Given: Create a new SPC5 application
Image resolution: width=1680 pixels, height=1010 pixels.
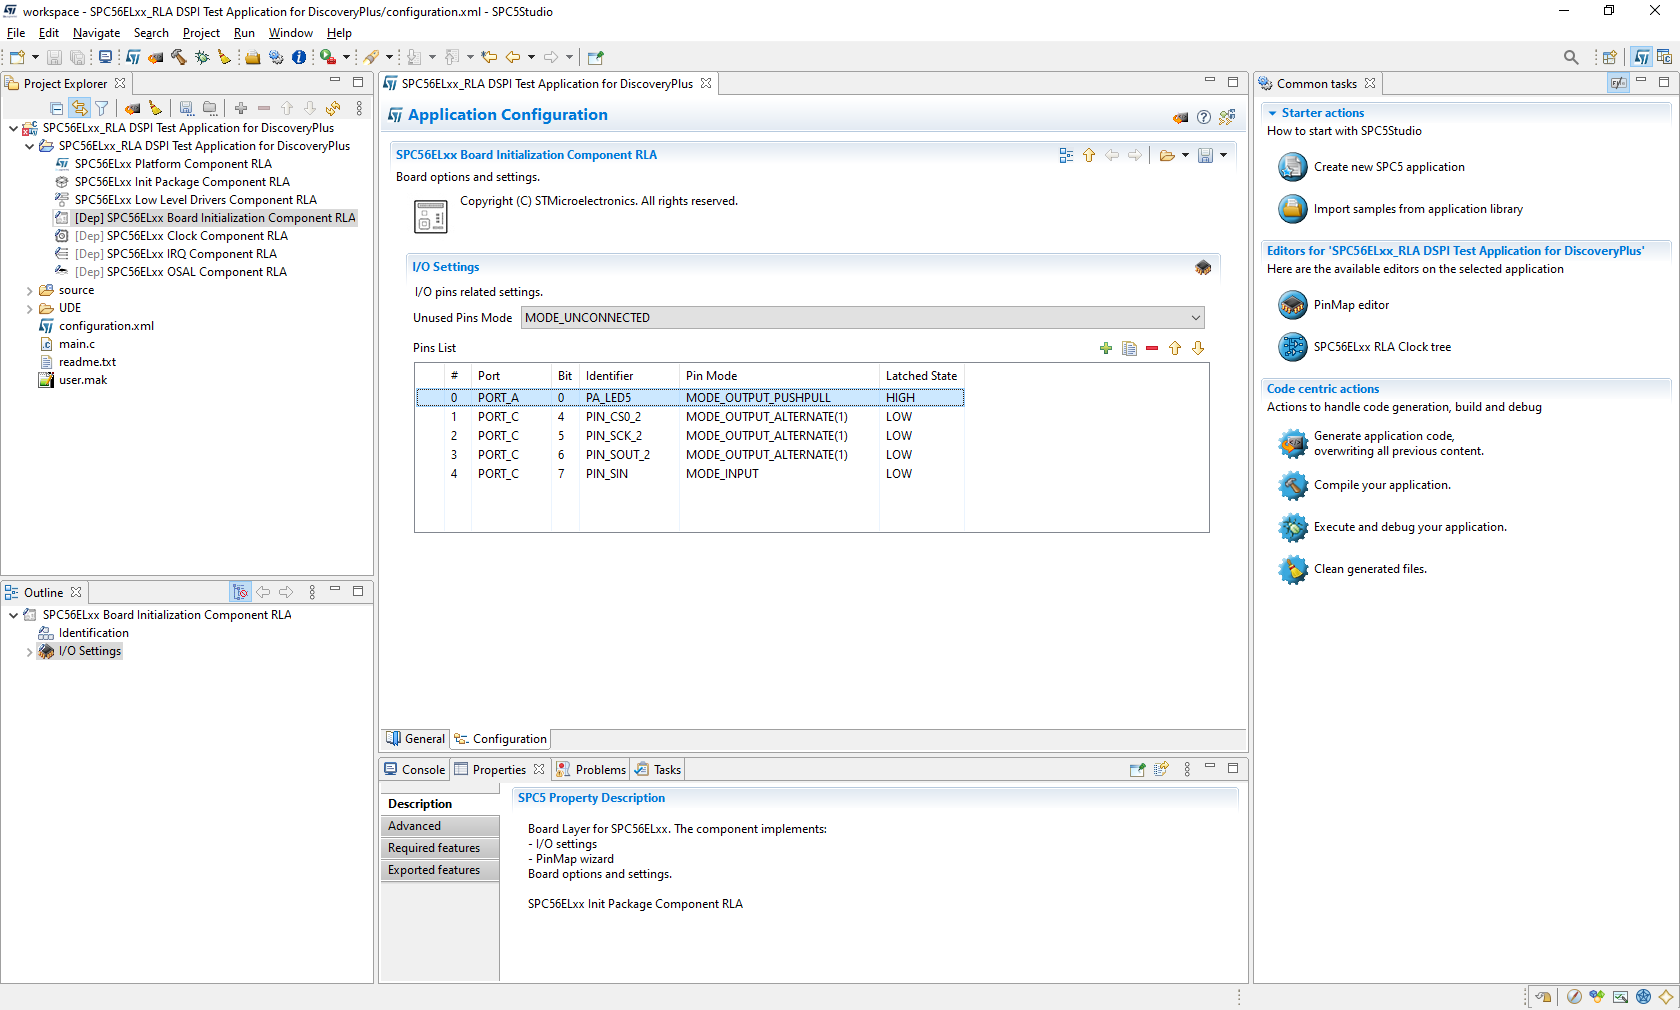Looking at the screenshot, I should tap(1389, 167).
